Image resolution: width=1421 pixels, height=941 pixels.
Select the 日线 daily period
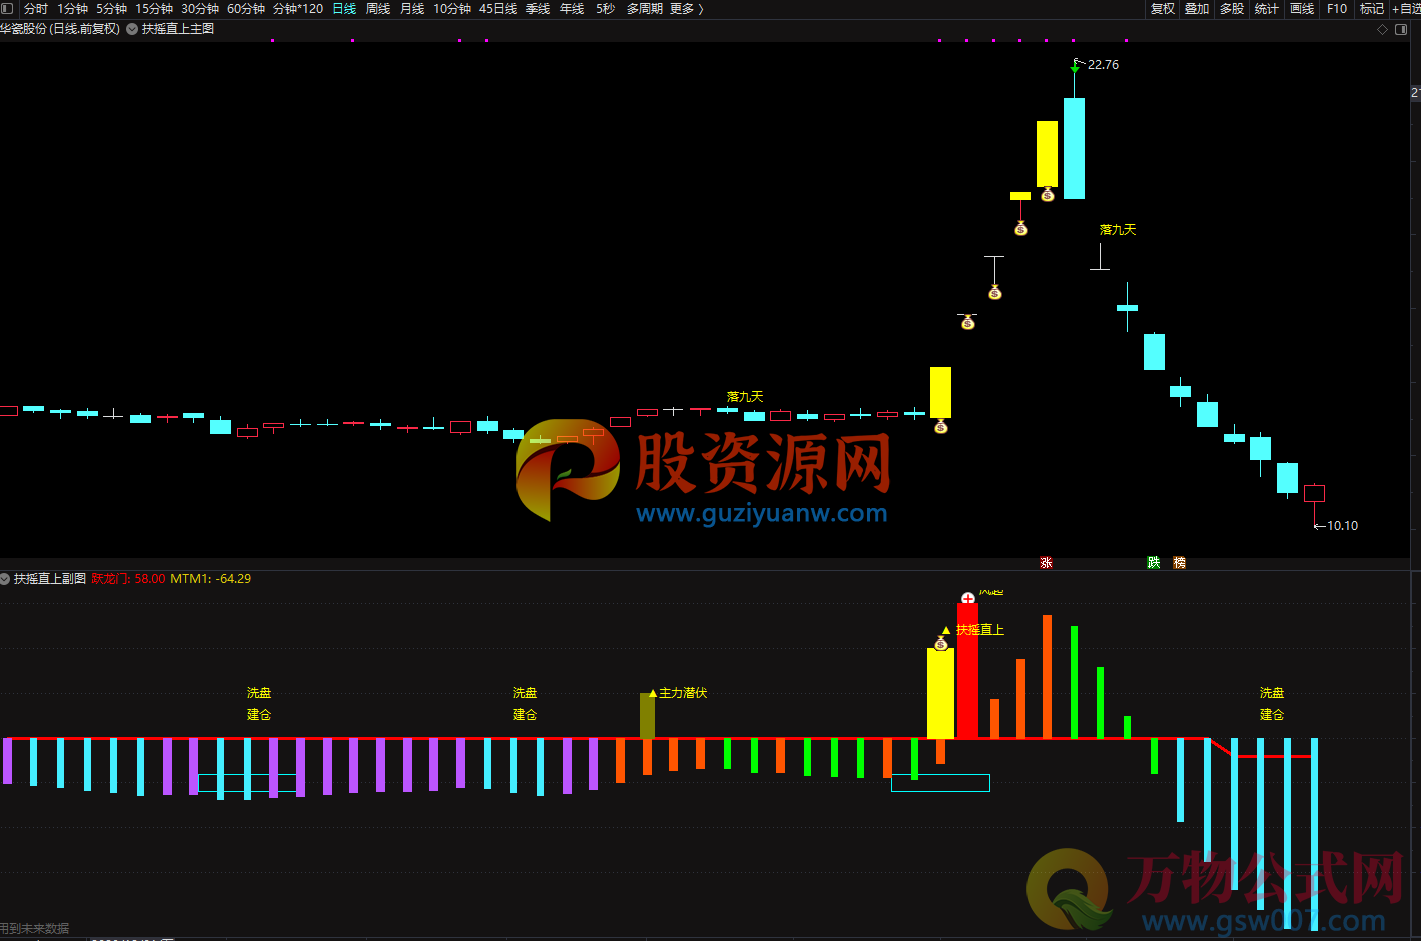(x=344, y=8)
